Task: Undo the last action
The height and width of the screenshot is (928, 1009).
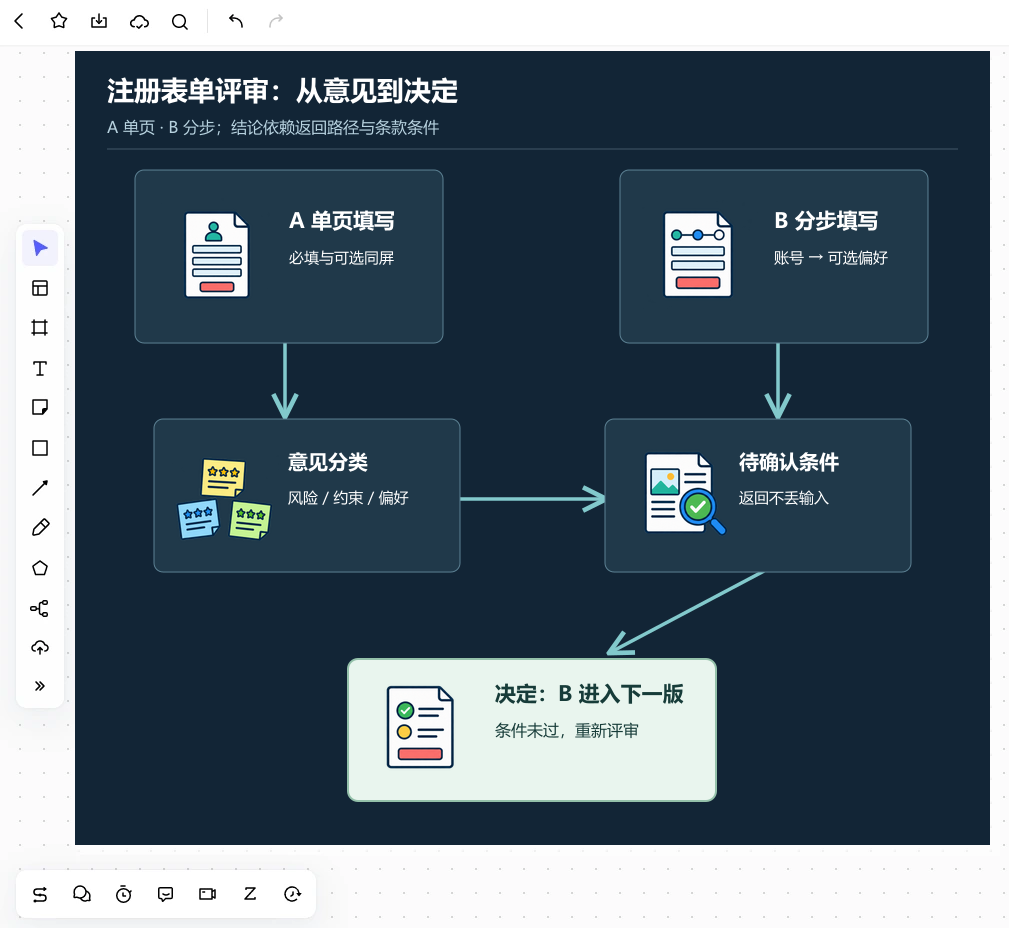Action: [236, 21]
